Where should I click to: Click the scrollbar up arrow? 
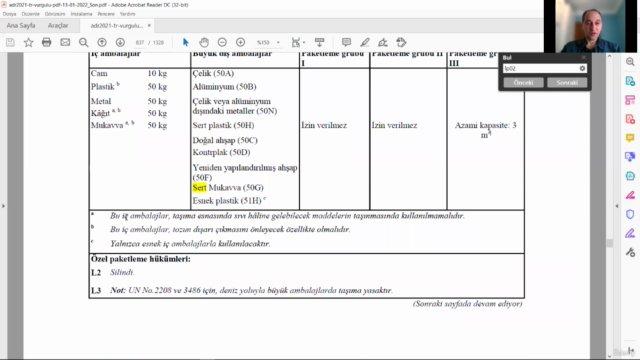click(x=609, y=56)
